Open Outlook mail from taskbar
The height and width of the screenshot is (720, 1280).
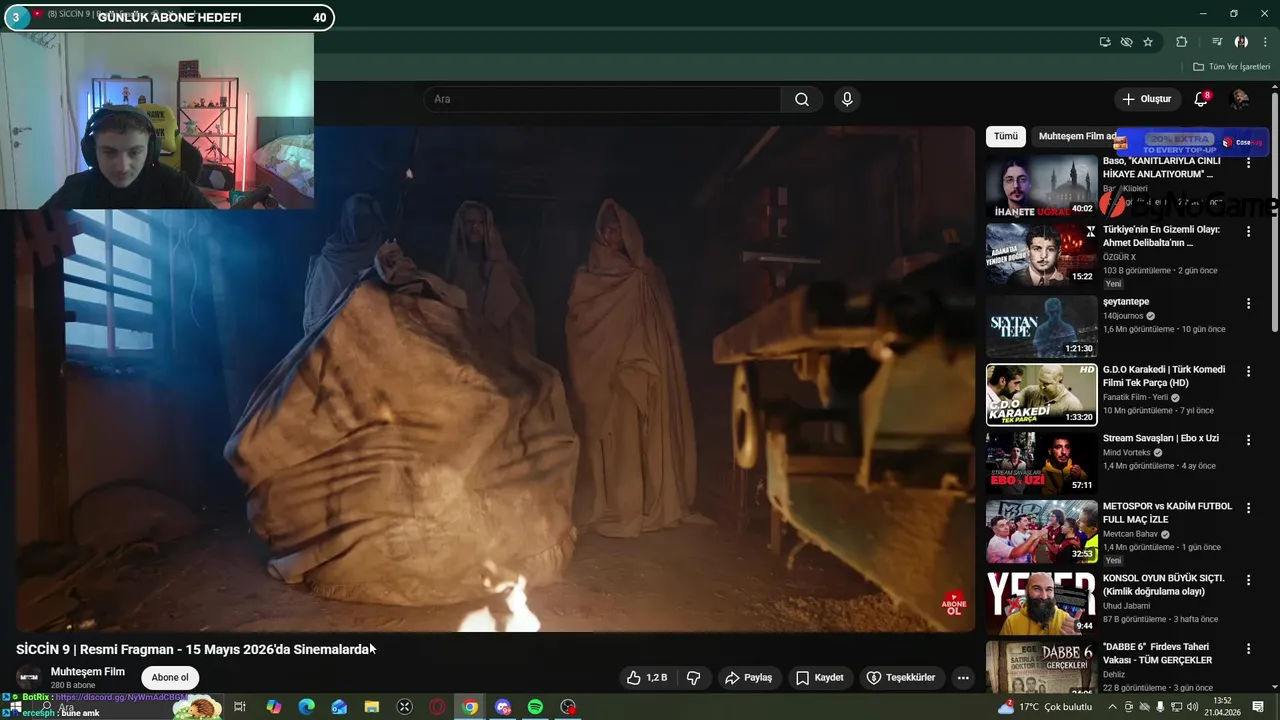click(x=339, y=707)
